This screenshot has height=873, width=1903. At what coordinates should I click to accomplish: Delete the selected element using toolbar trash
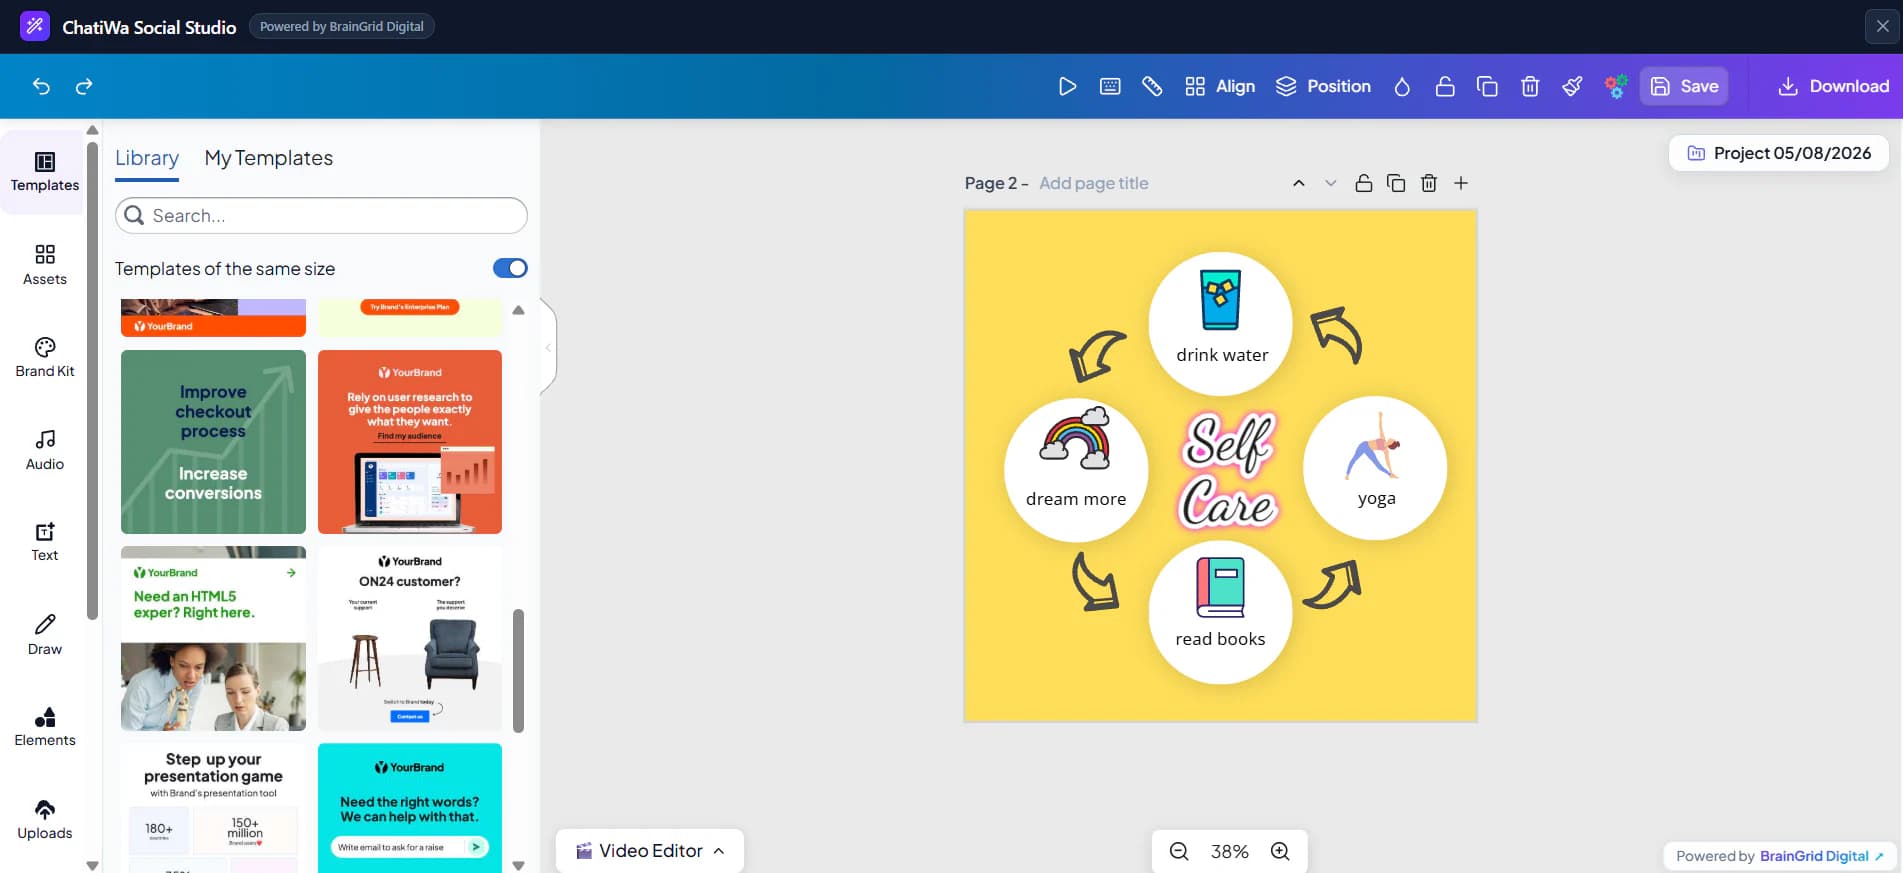[x=1530, y=86]
